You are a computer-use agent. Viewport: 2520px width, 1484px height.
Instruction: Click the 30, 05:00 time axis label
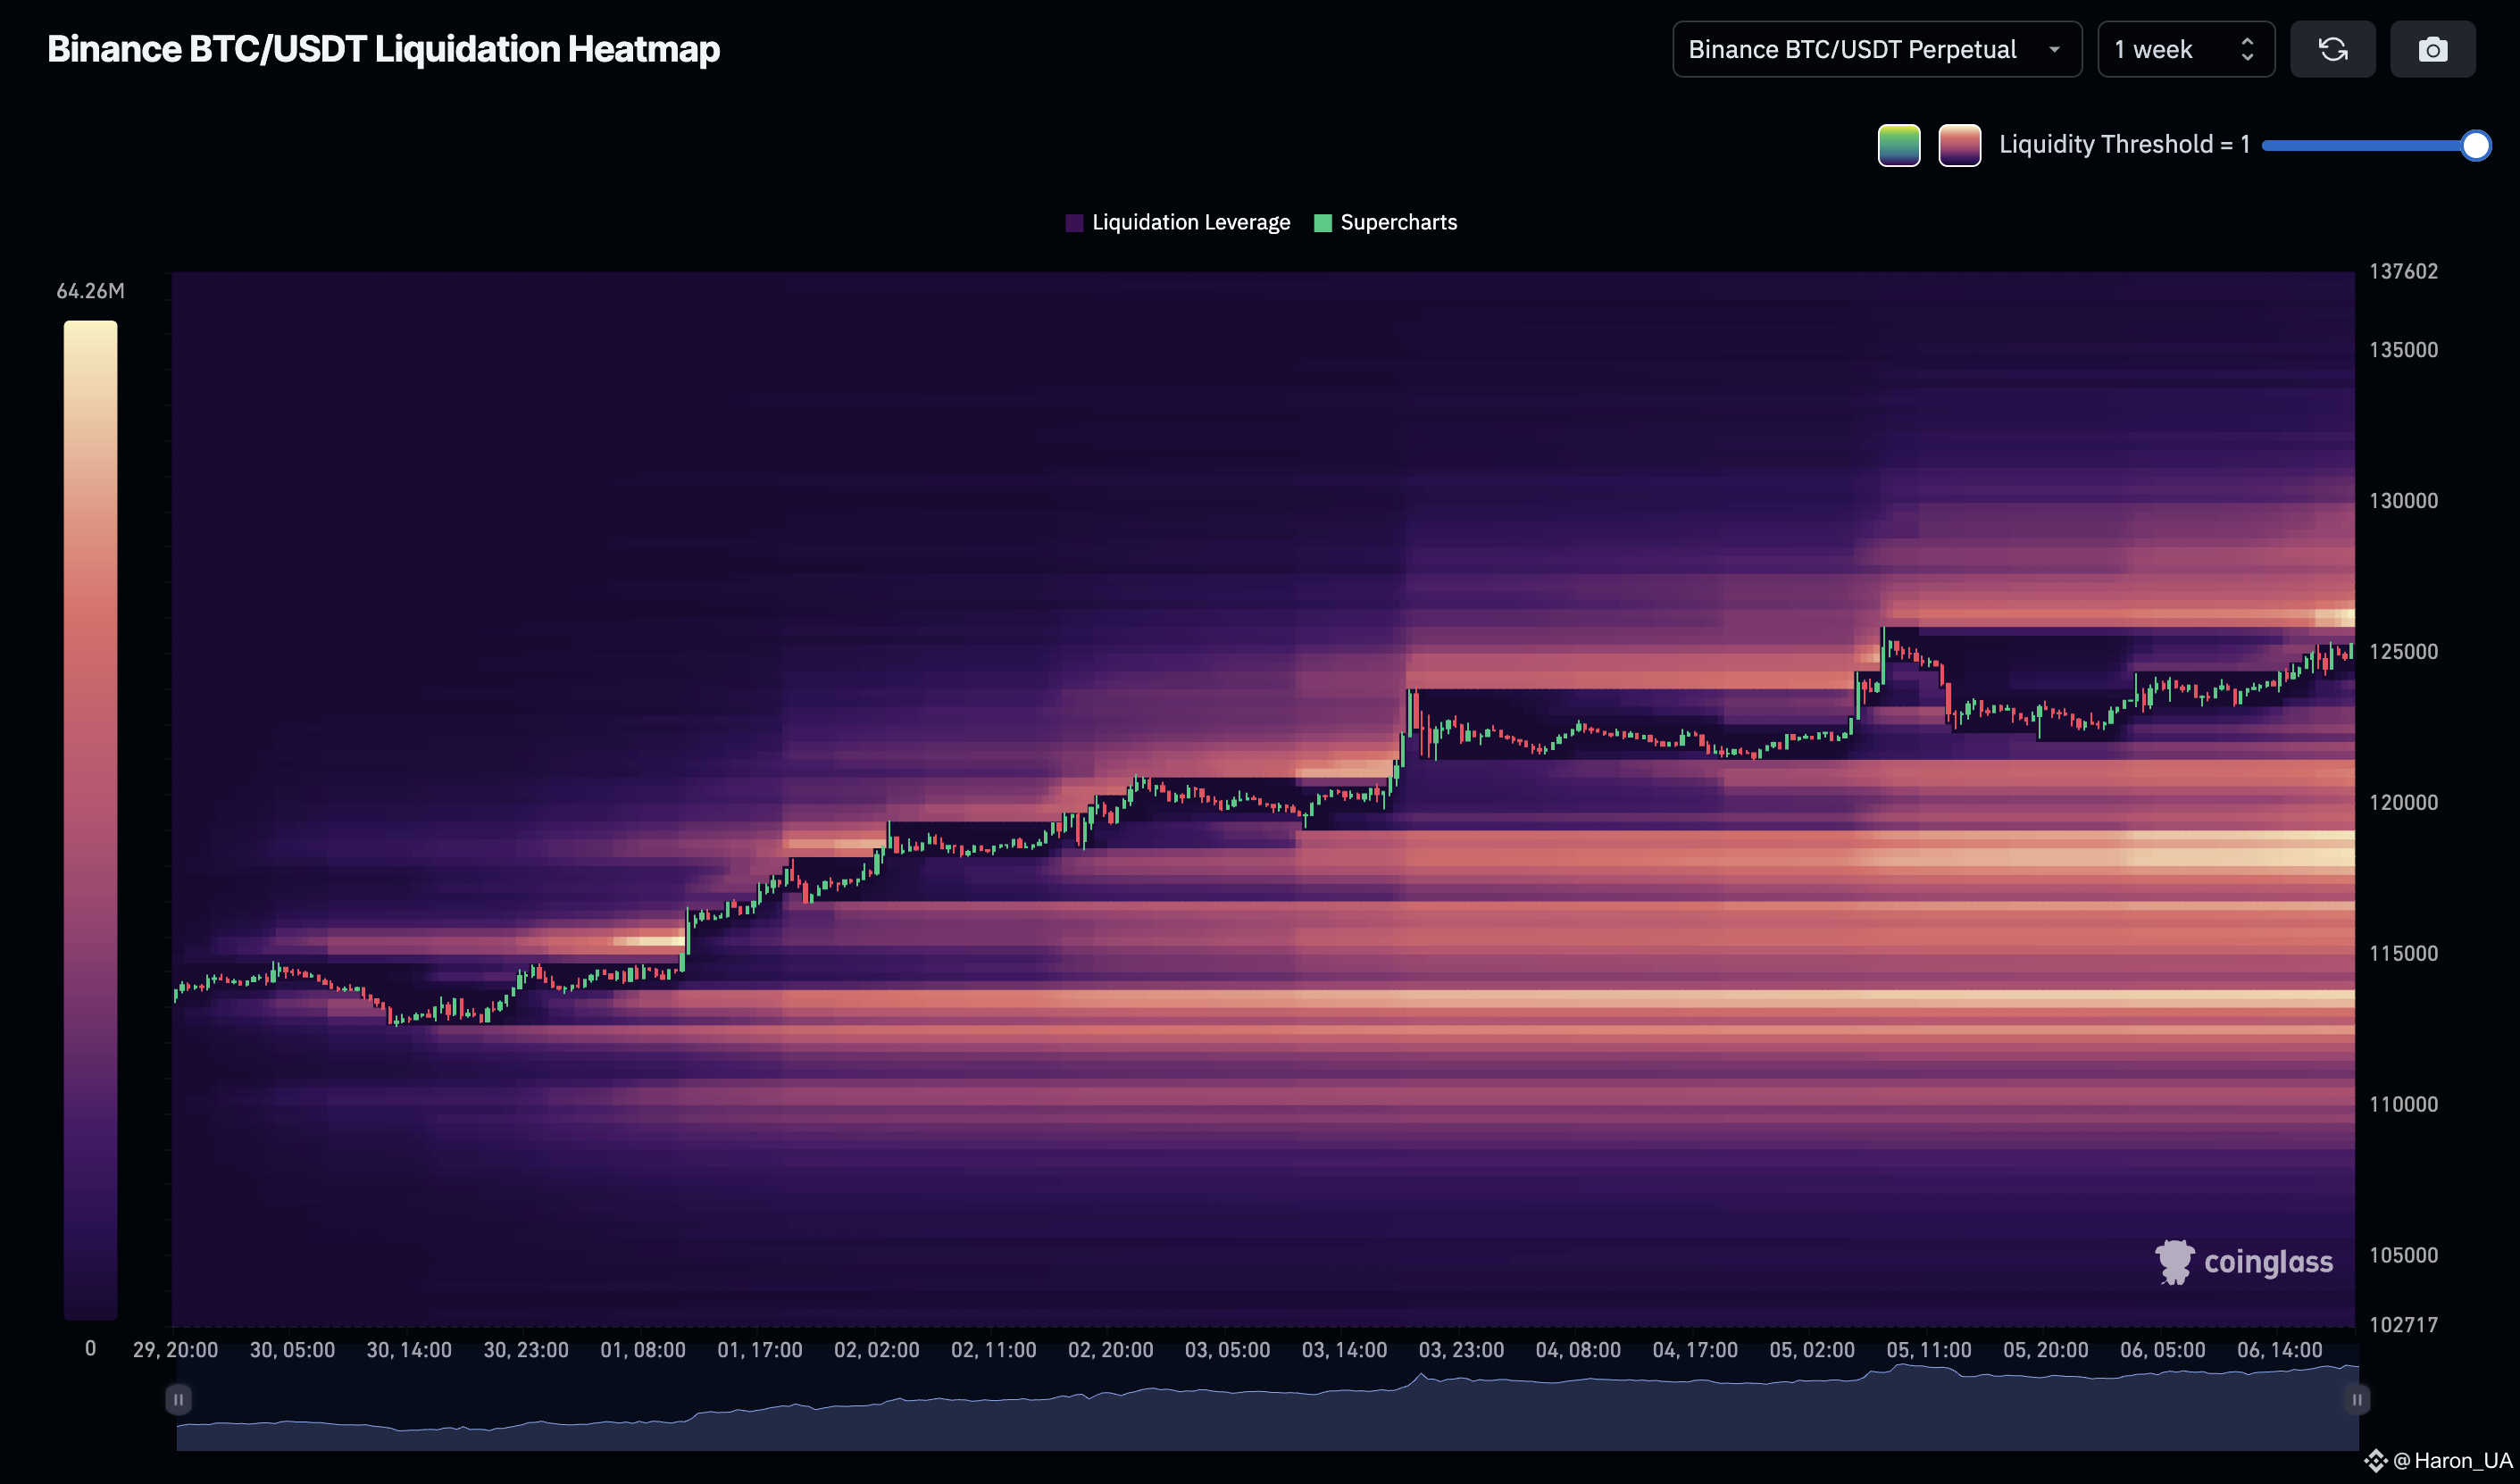point(292,1350)
